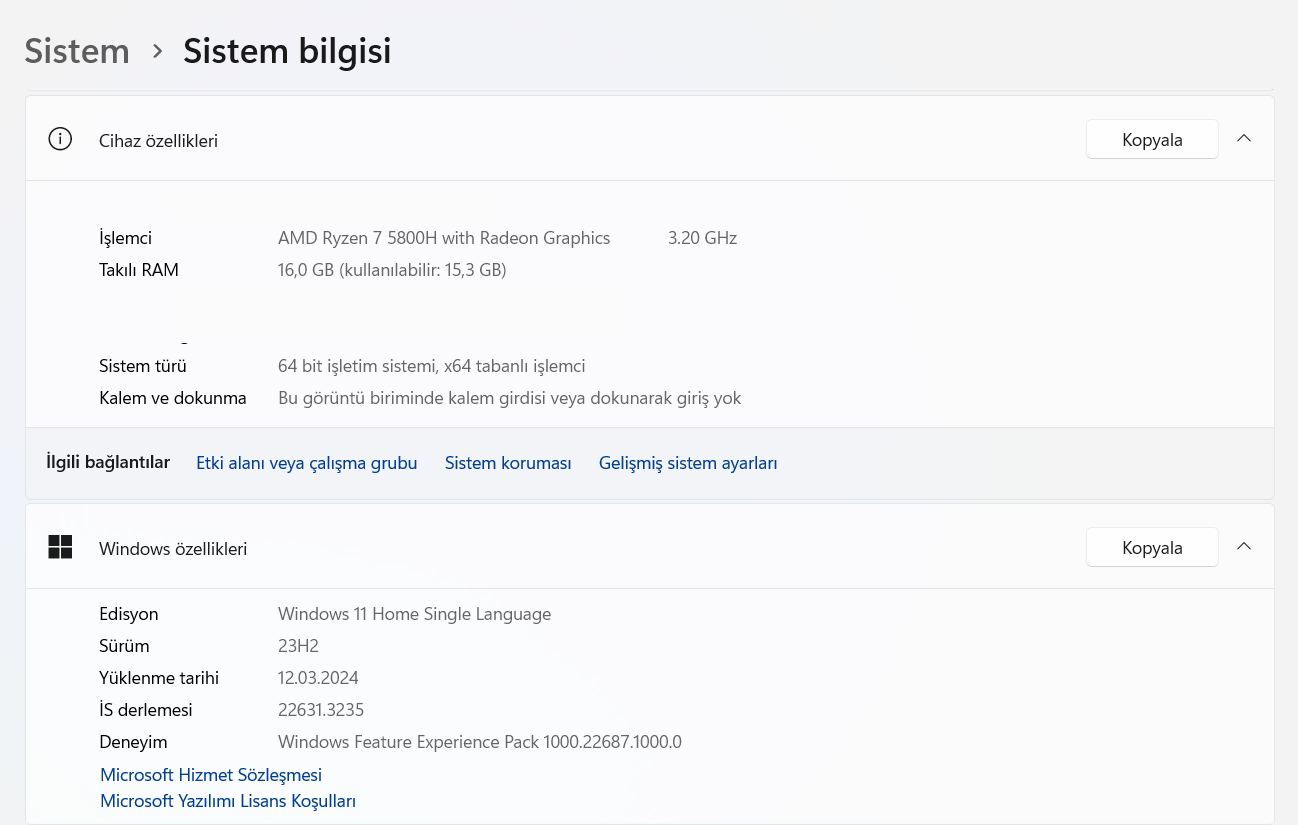Click the İlgili bağlantılar label
The width and height of the screenshot is (1298, 825).
(x=108, y=462)
